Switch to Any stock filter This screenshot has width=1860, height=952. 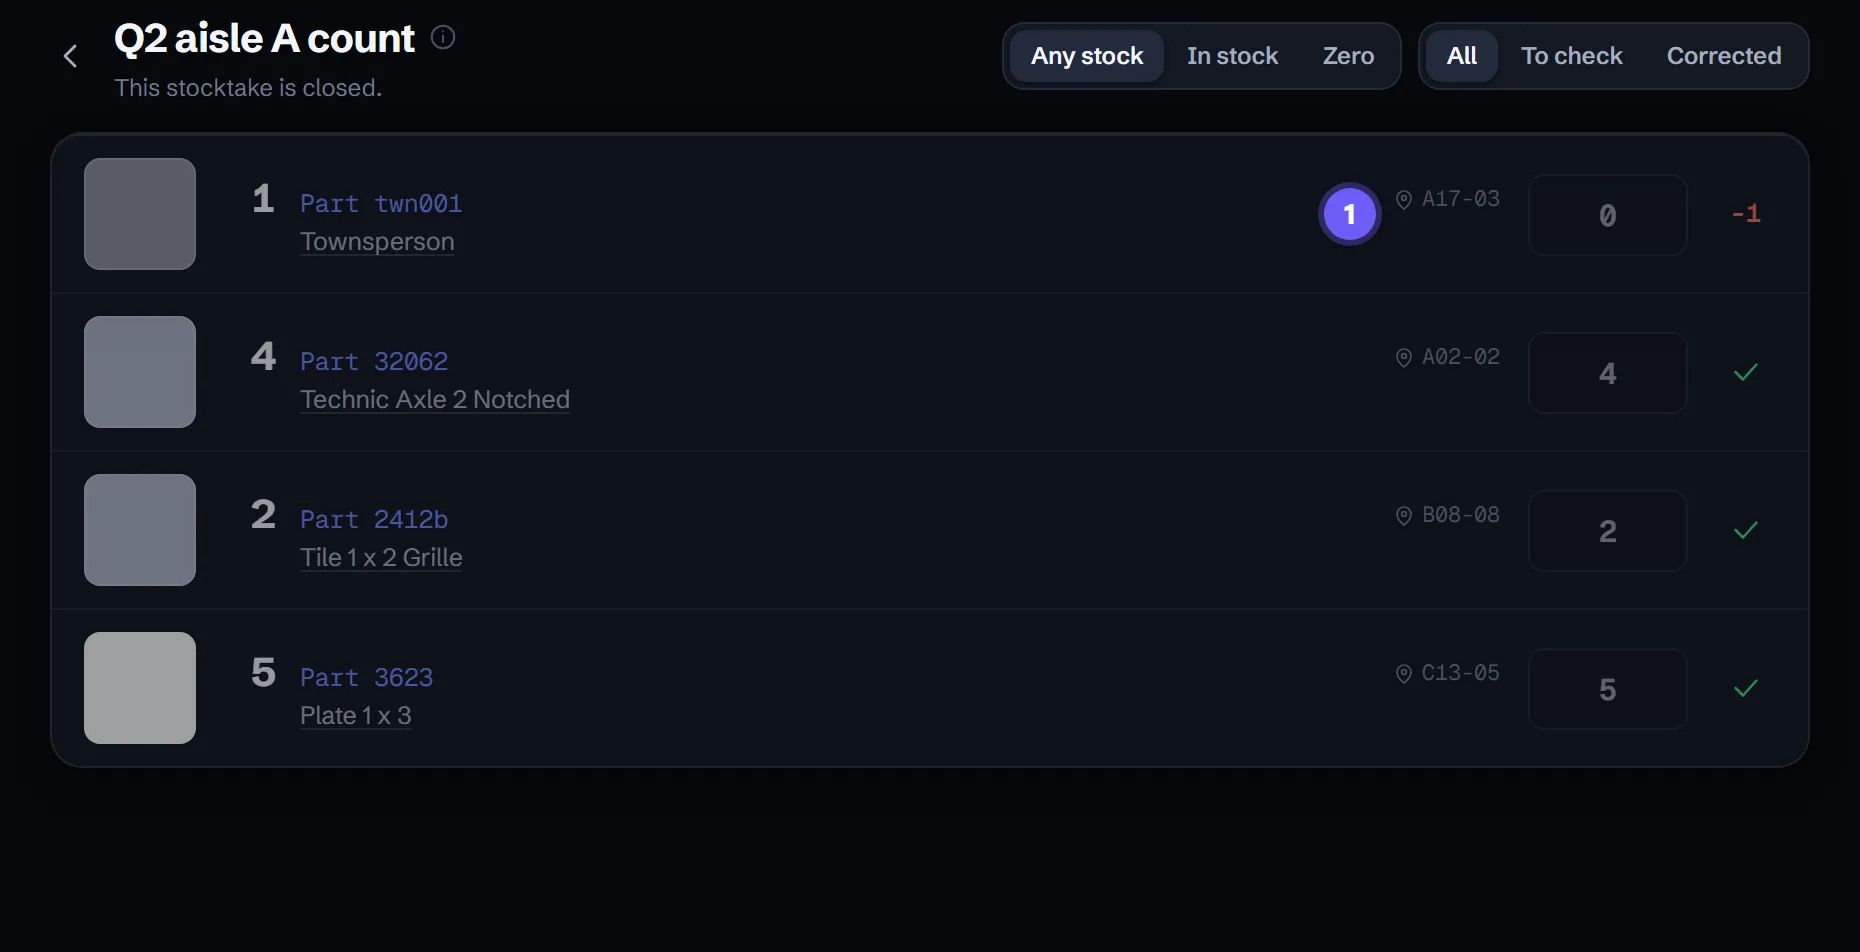(x=1087, y=56)
